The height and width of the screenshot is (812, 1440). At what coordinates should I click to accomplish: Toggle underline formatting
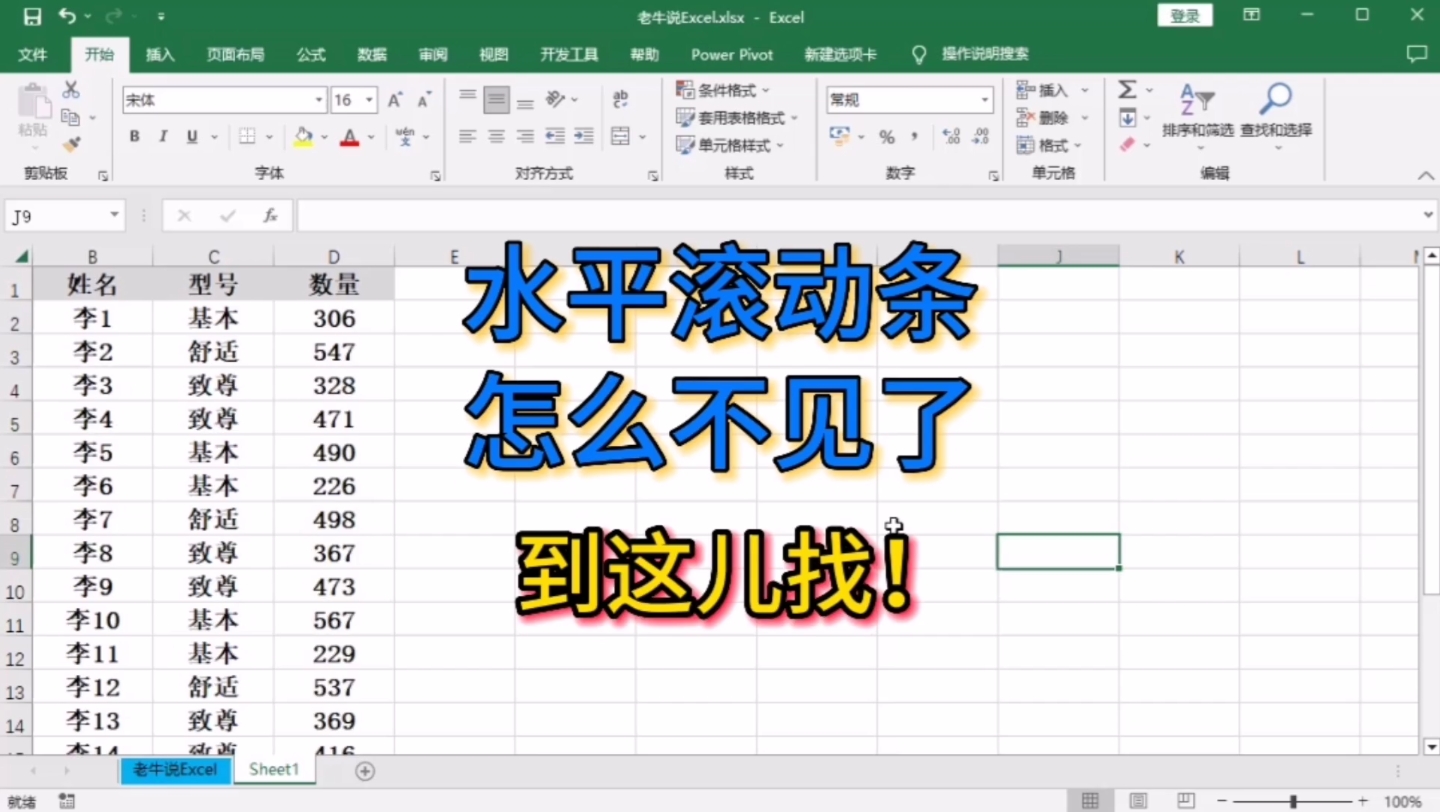tap(190, 137)
